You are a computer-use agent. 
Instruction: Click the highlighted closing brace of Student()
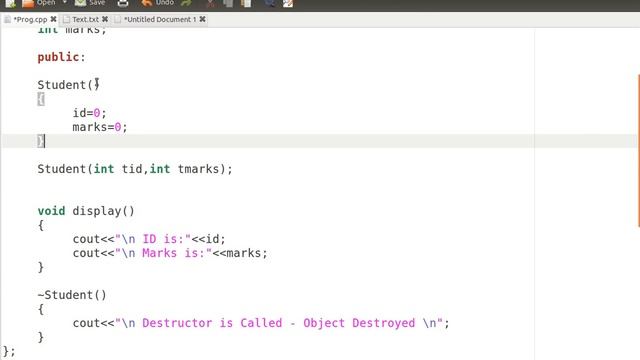(x=41, y=141)
